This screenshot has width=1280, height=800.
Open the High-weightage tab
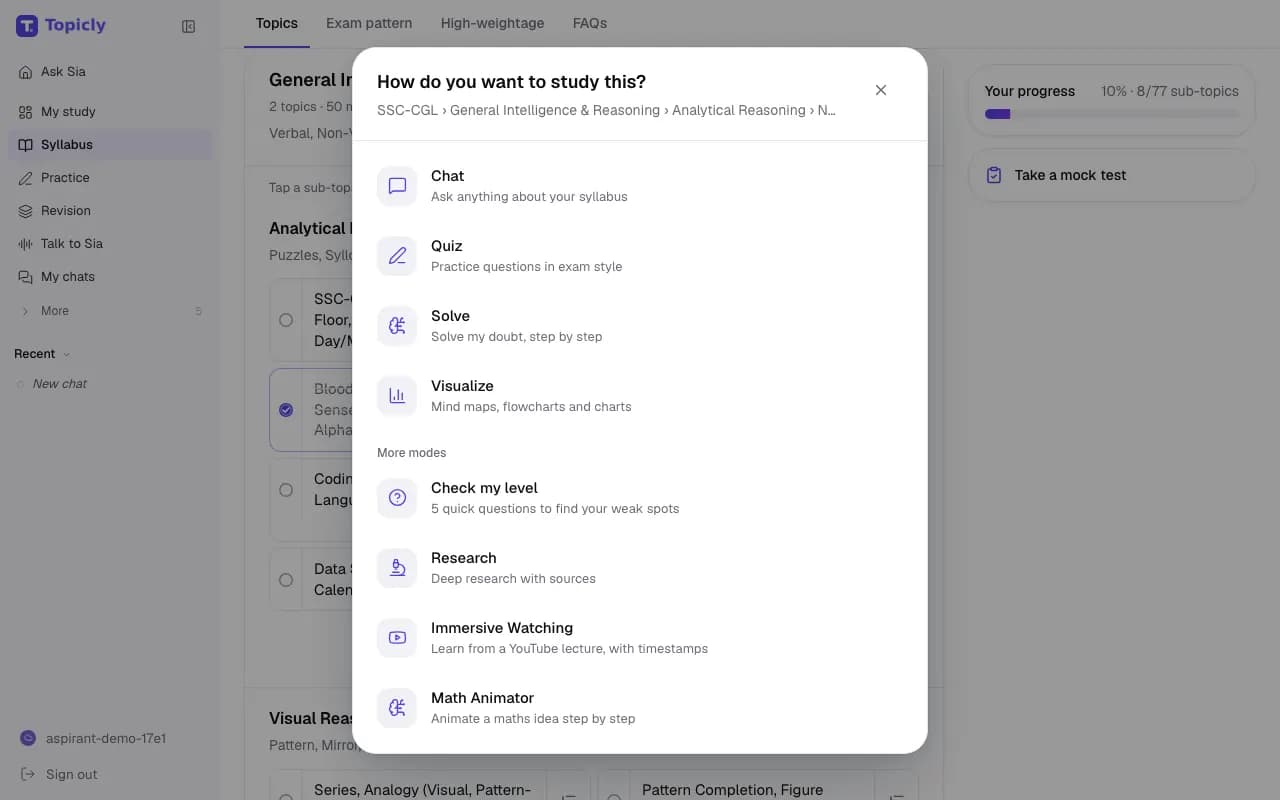(492, 23)
